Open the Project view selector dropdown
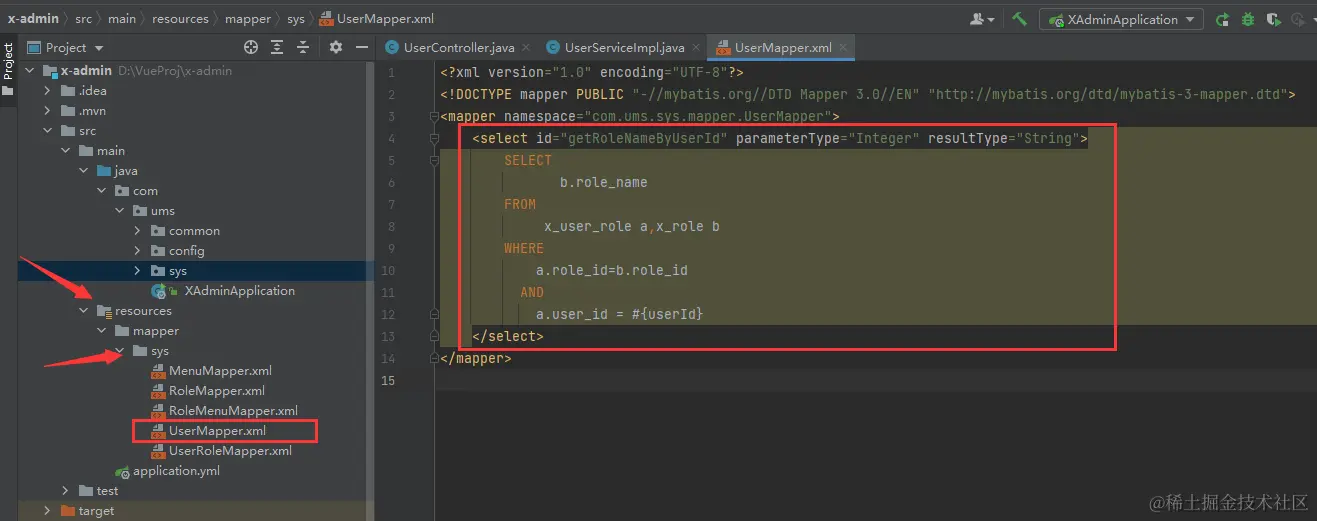Image resolution: width=1317 pixels, height=521 pixels. 66,47
